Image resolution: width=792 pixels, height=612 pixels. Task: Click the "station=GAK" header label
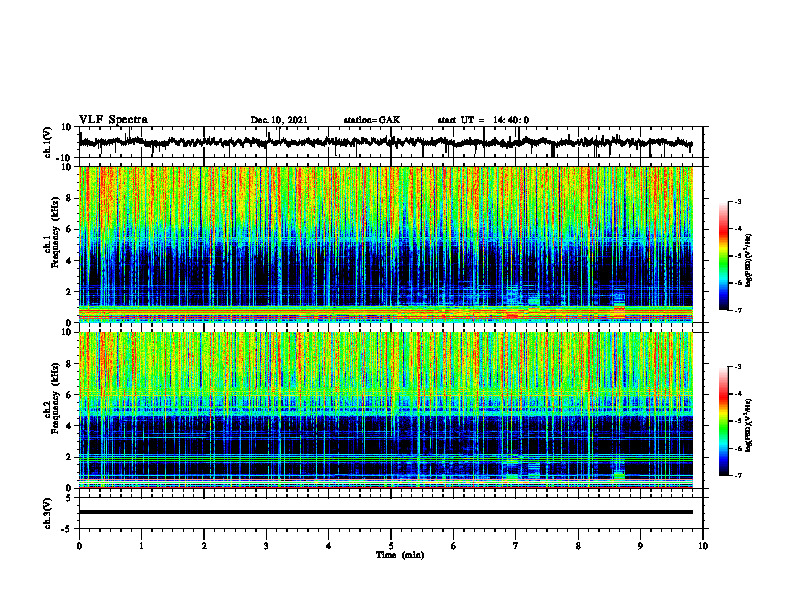(372, 120)
